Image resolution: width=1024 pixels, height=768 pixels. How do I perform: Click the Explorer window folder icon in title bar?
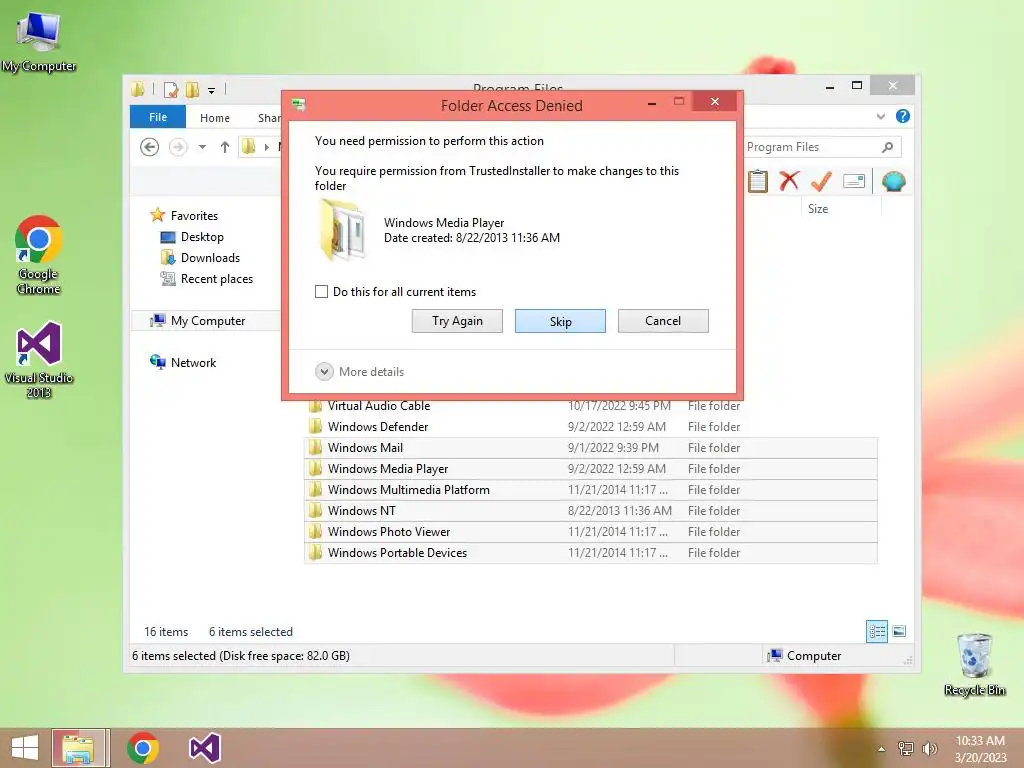pos(138,89)
